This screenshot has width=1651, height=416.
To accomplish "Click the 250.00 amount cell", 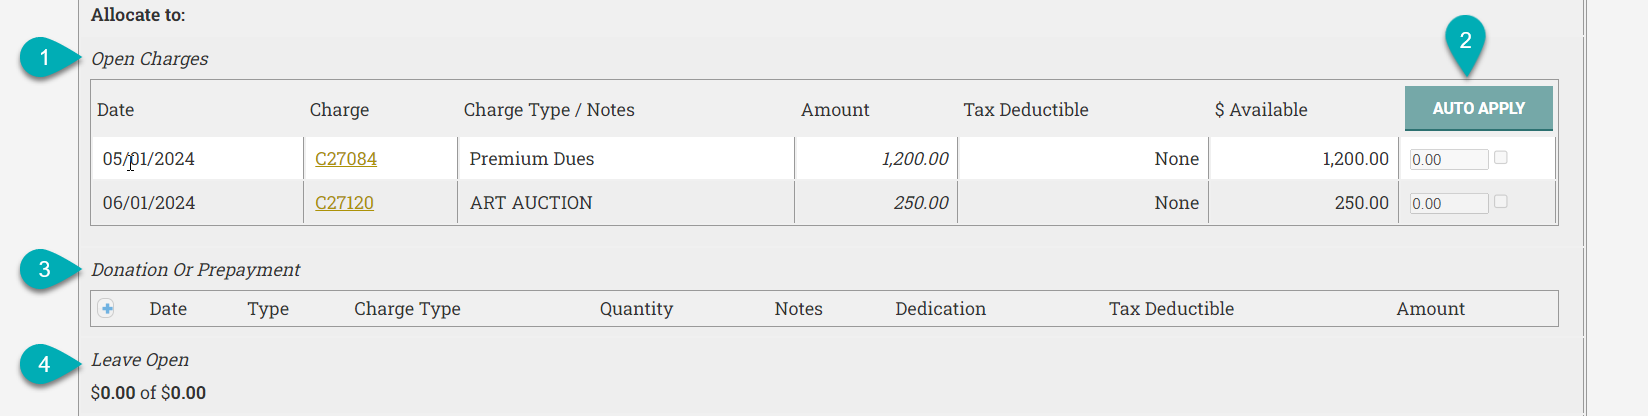I will coord(920,203).
